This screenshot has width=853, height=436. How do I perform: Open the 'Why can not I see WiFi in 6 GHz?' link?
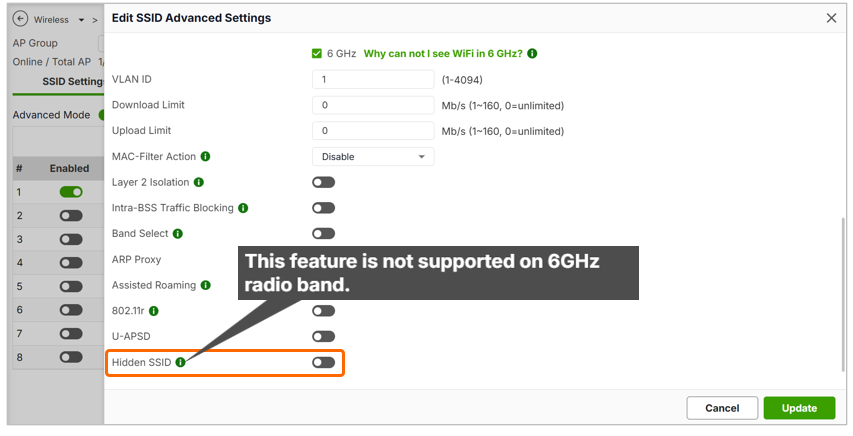coord(443,53)
